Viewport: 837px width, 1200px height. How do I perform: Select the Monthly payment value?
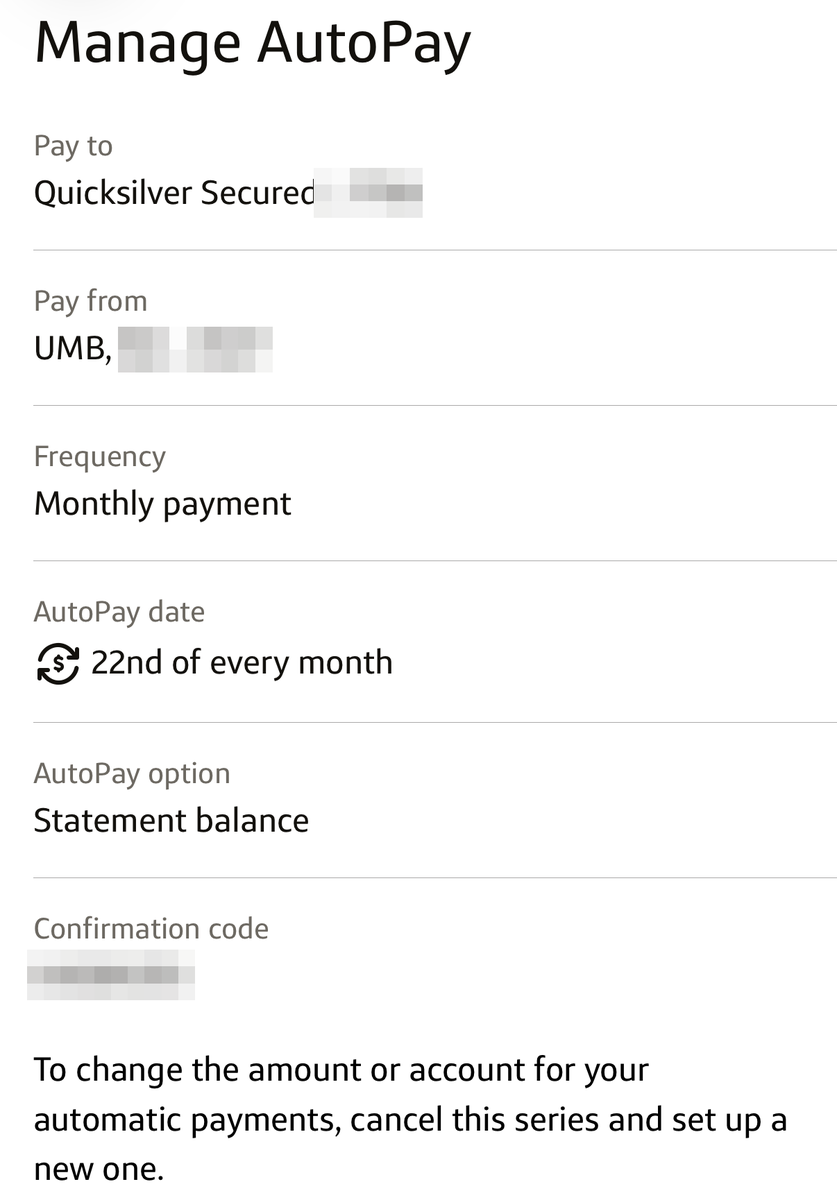tap(163, 503)
